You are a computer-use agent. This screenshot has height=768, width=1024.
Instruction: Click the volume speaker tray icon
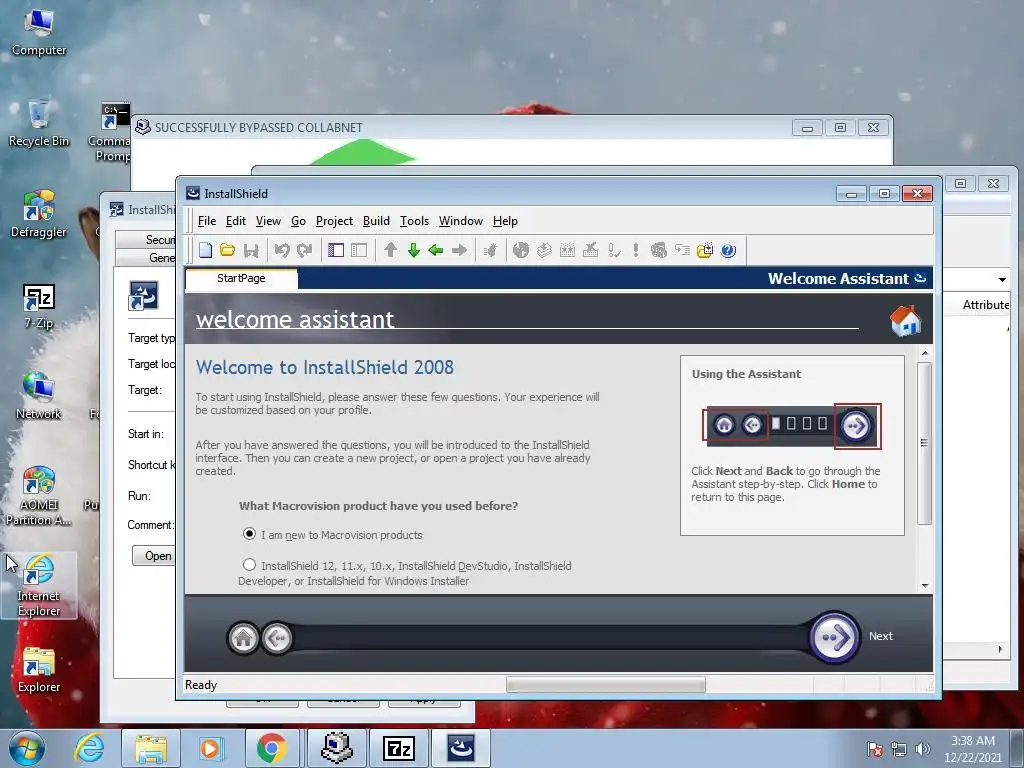click(x=922, y=749)
